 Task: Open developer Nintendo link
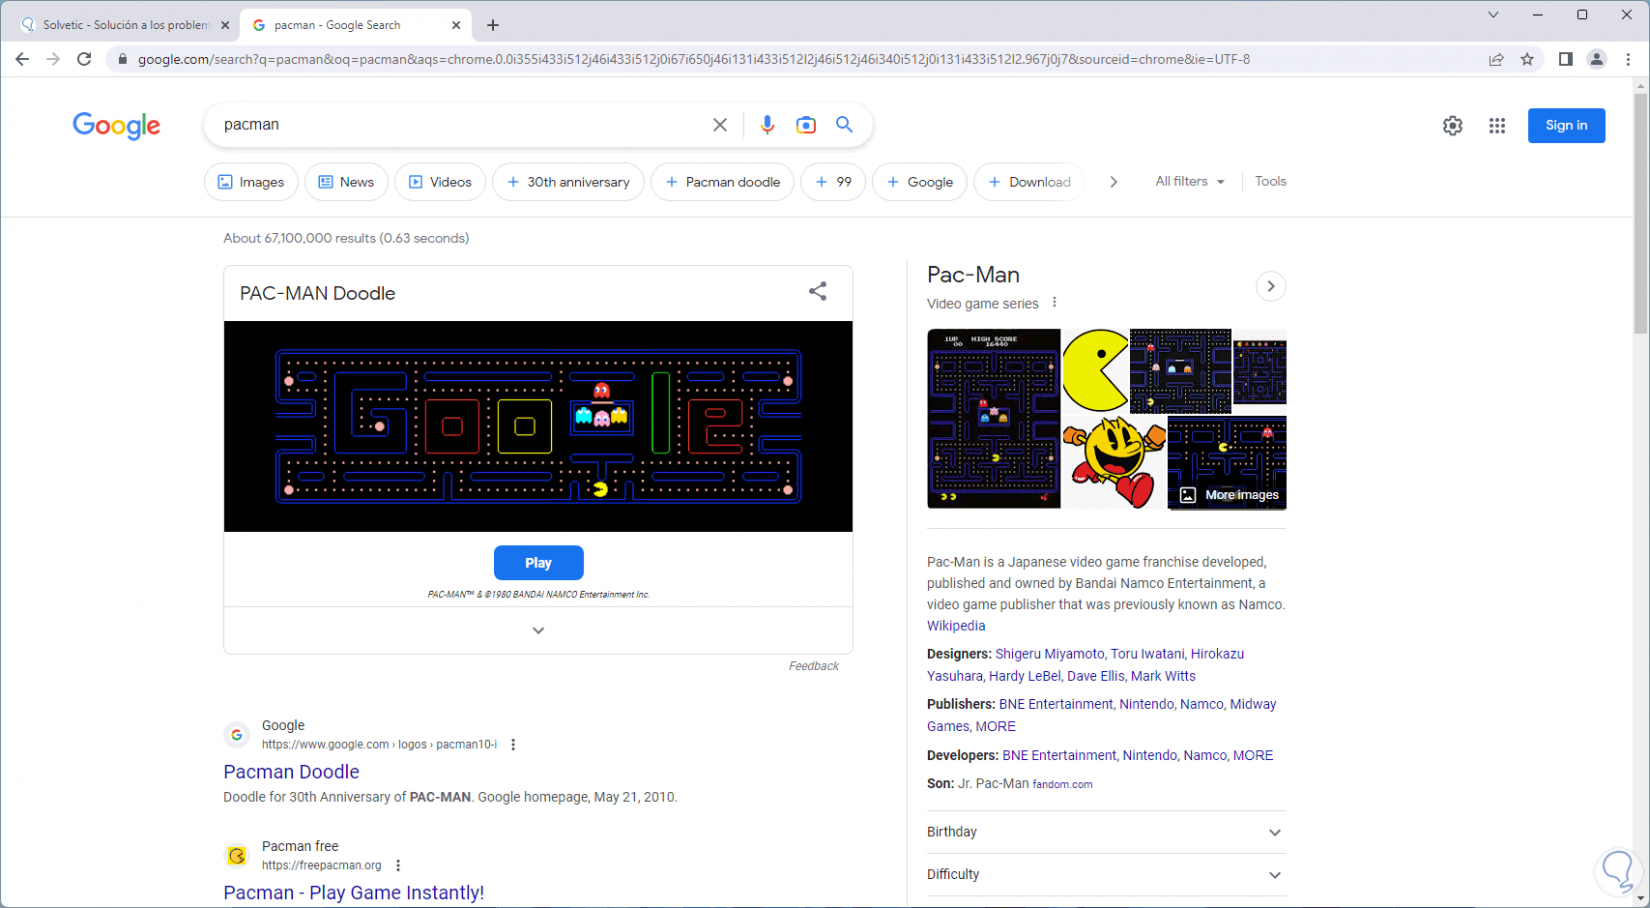point(1150,755)
